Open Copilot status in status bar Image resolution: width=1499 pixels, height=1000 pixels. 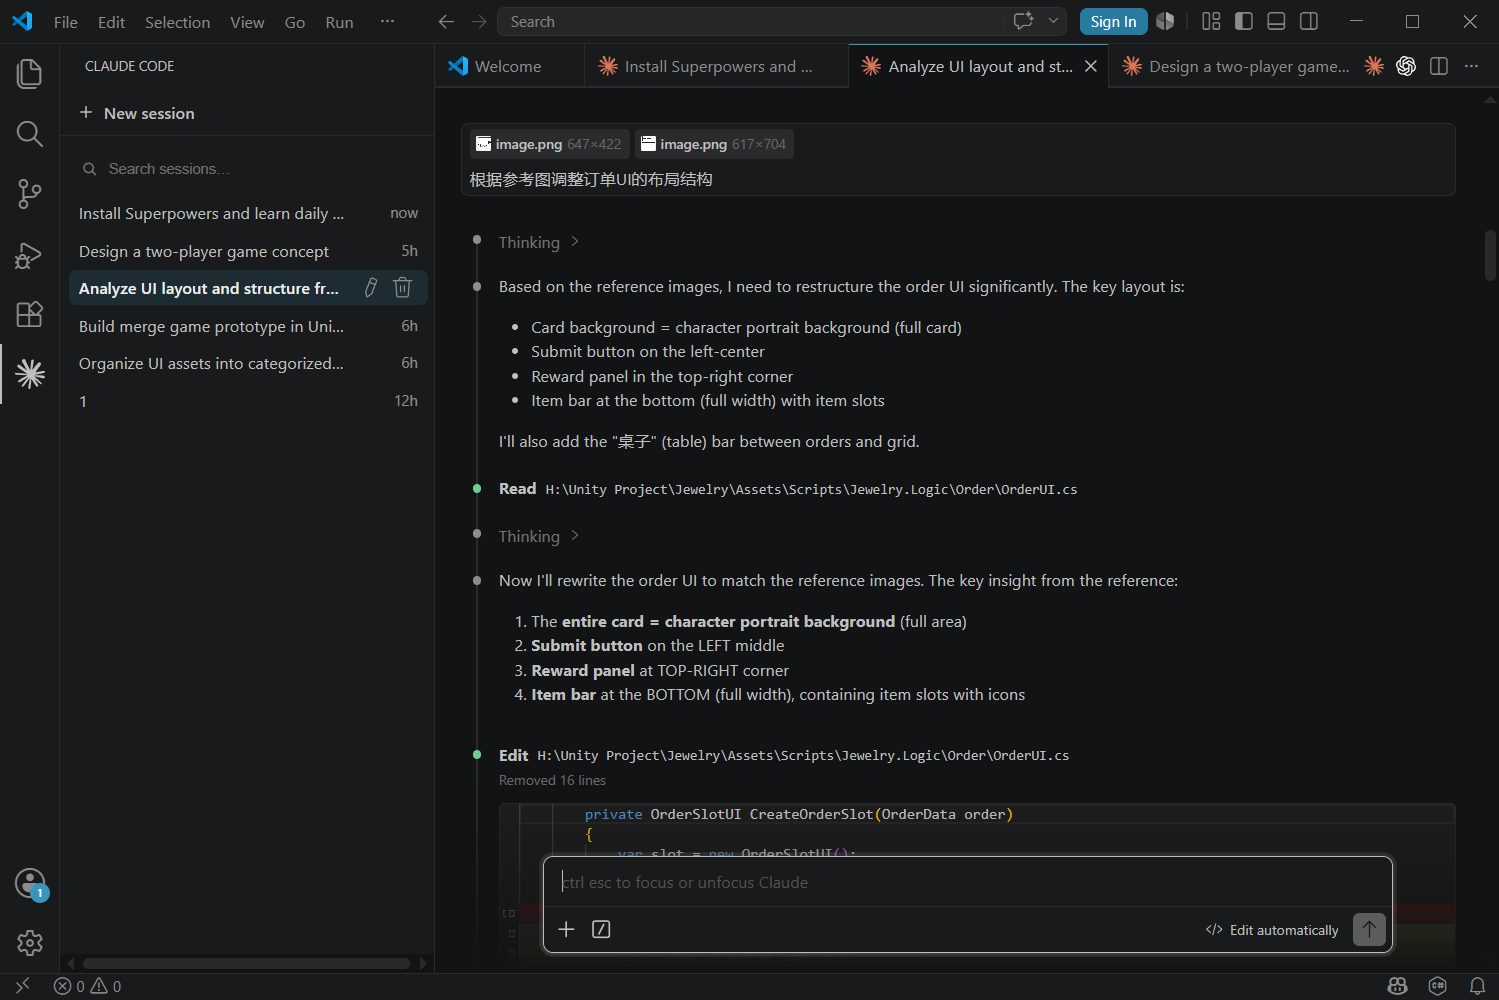click(x=1398, y=986)
